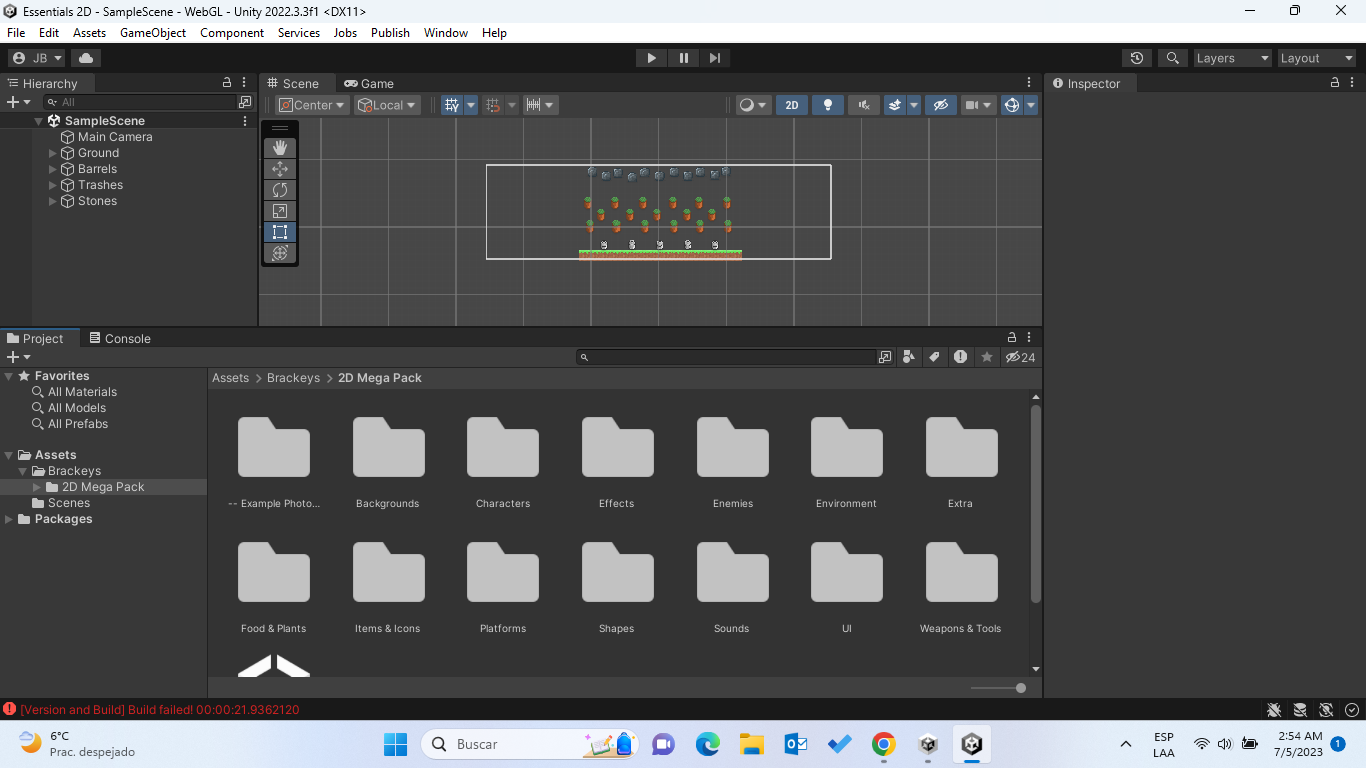Open the Characters folder in 2D Mega Pack

click(x=502, y=447)
